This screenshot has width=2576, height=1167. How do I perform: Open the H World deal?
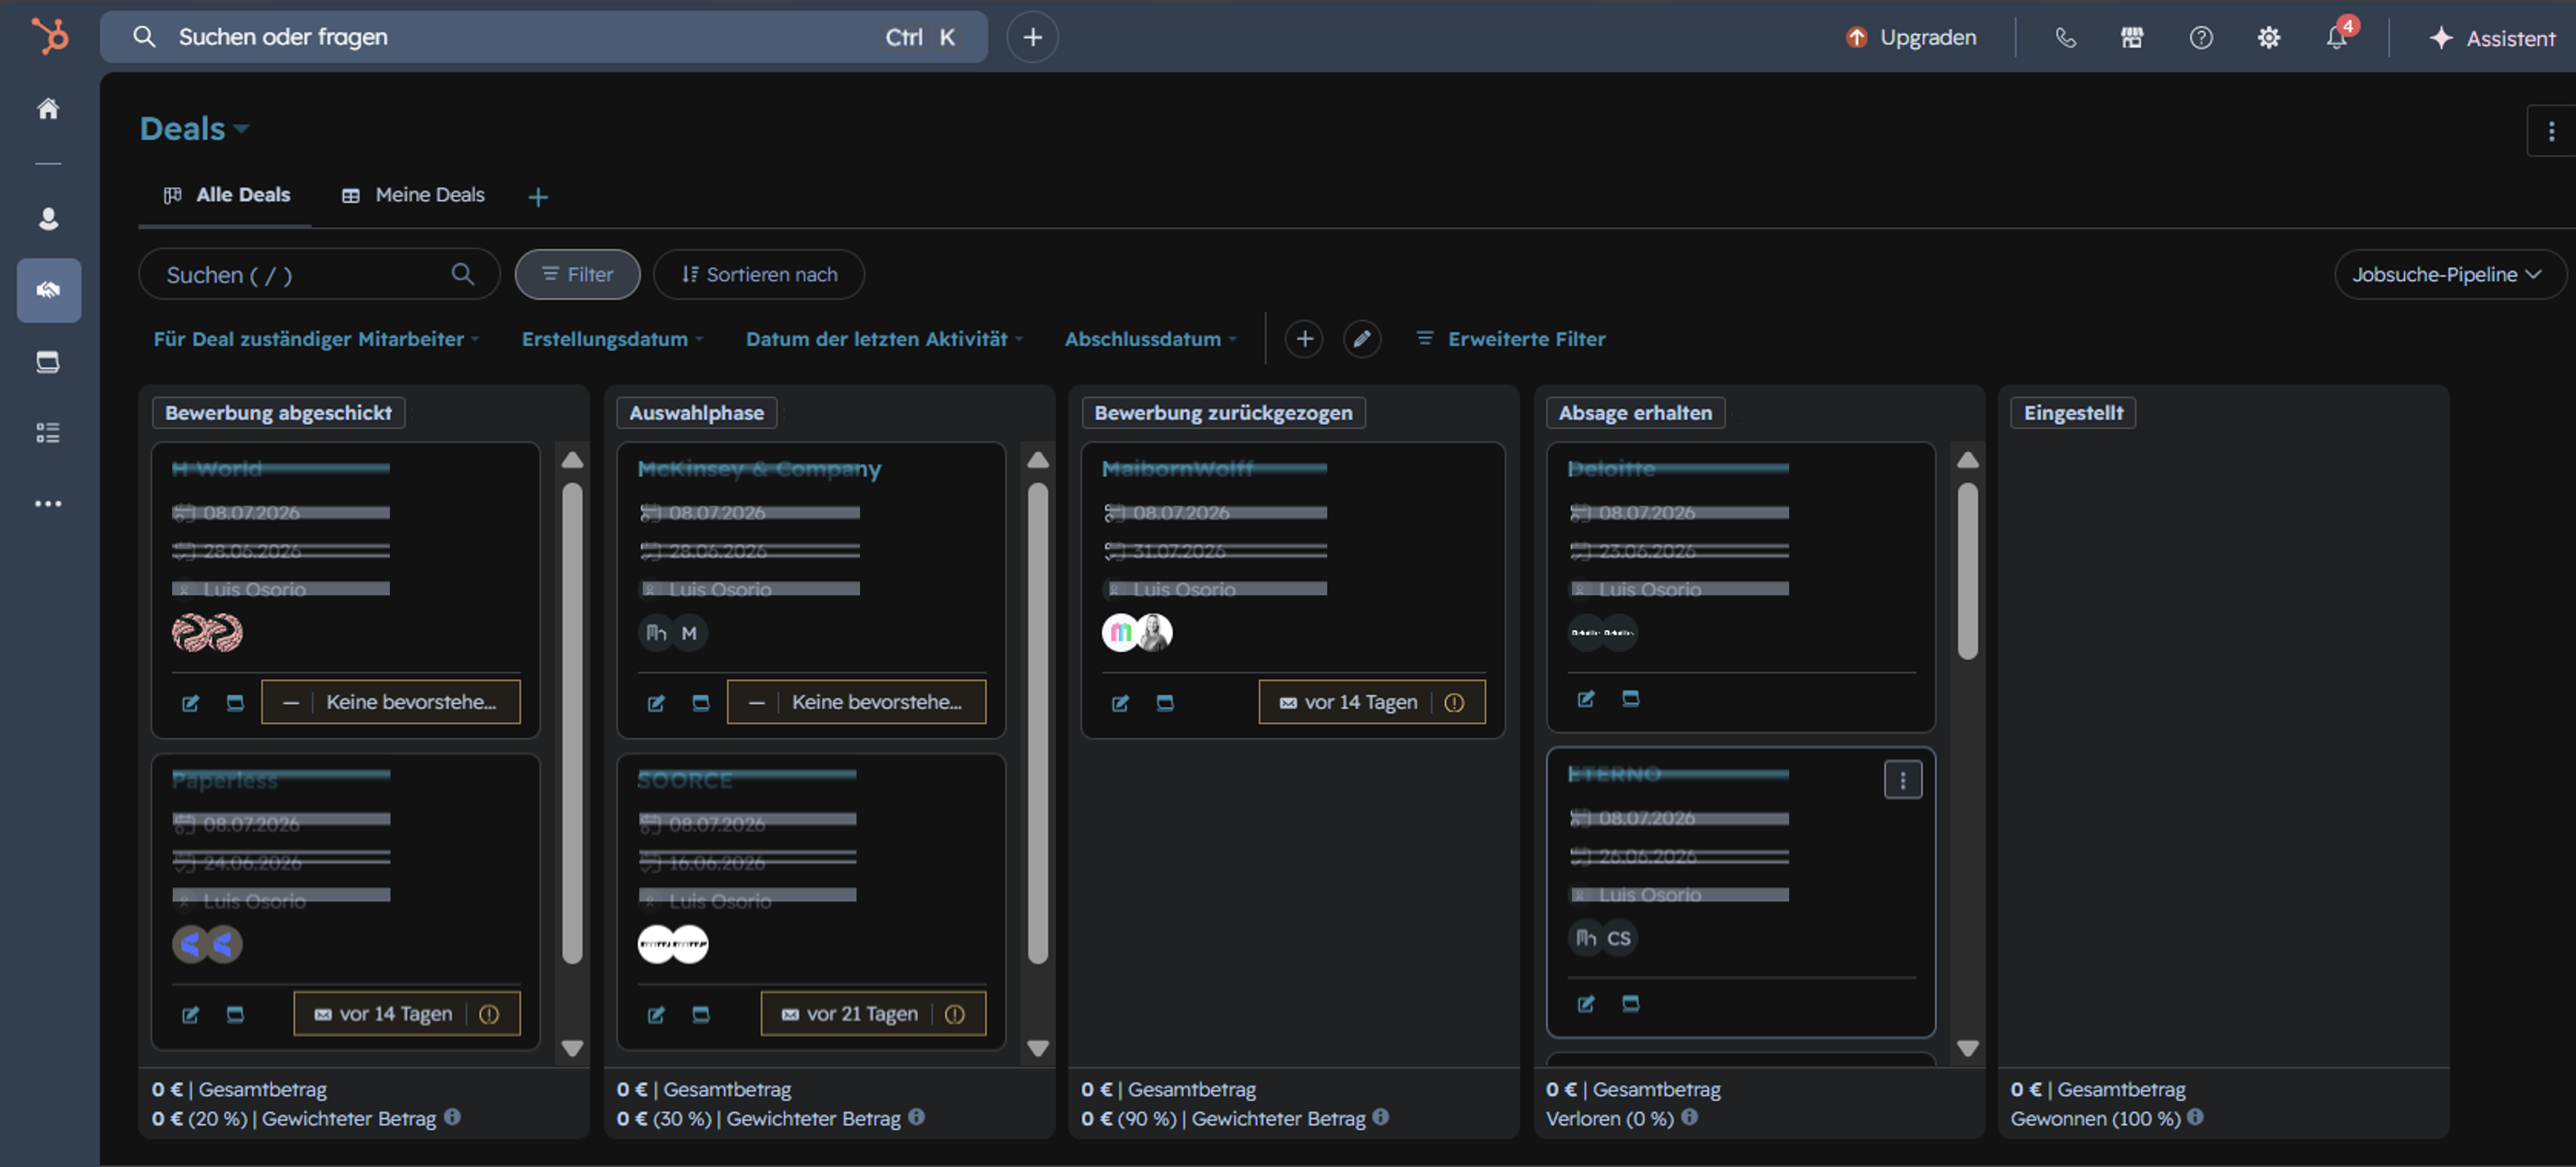(217, 468)
